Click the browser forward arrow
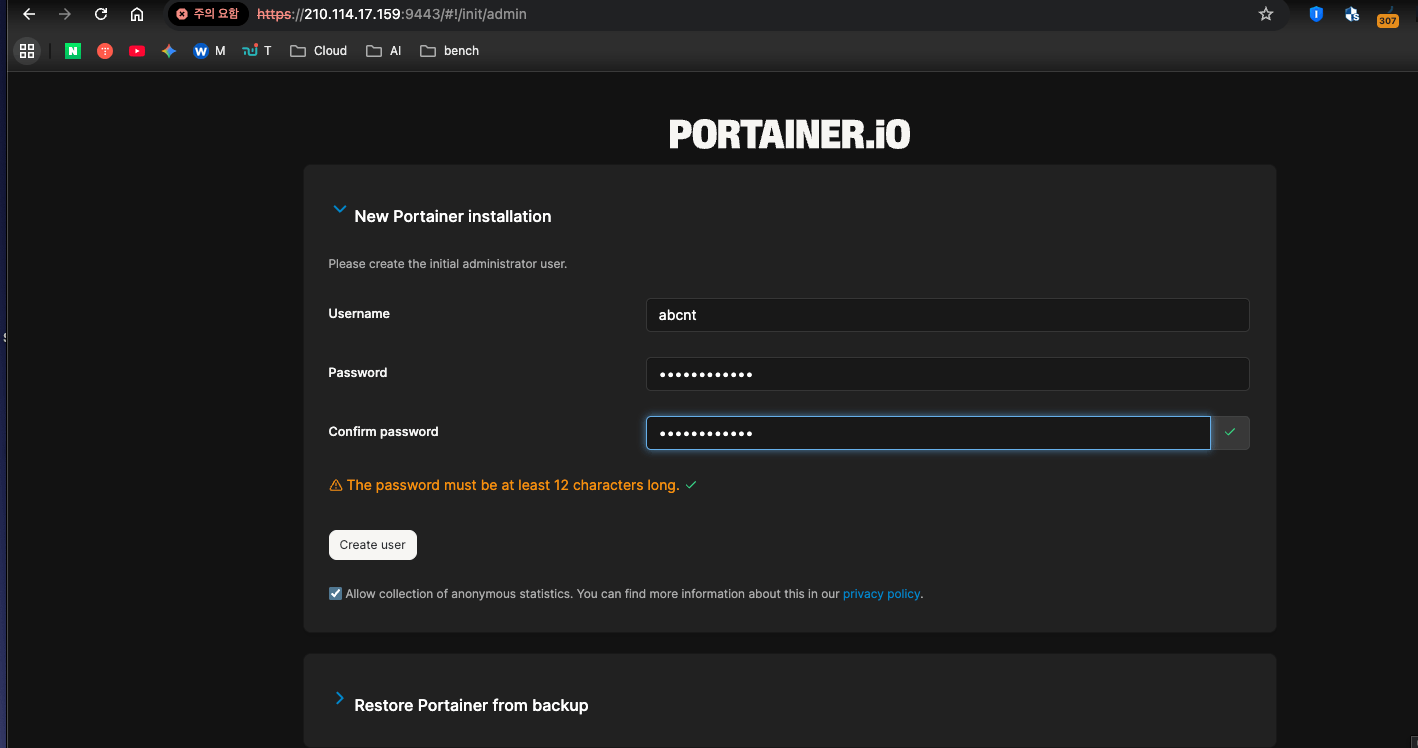 tap(65, 14)
